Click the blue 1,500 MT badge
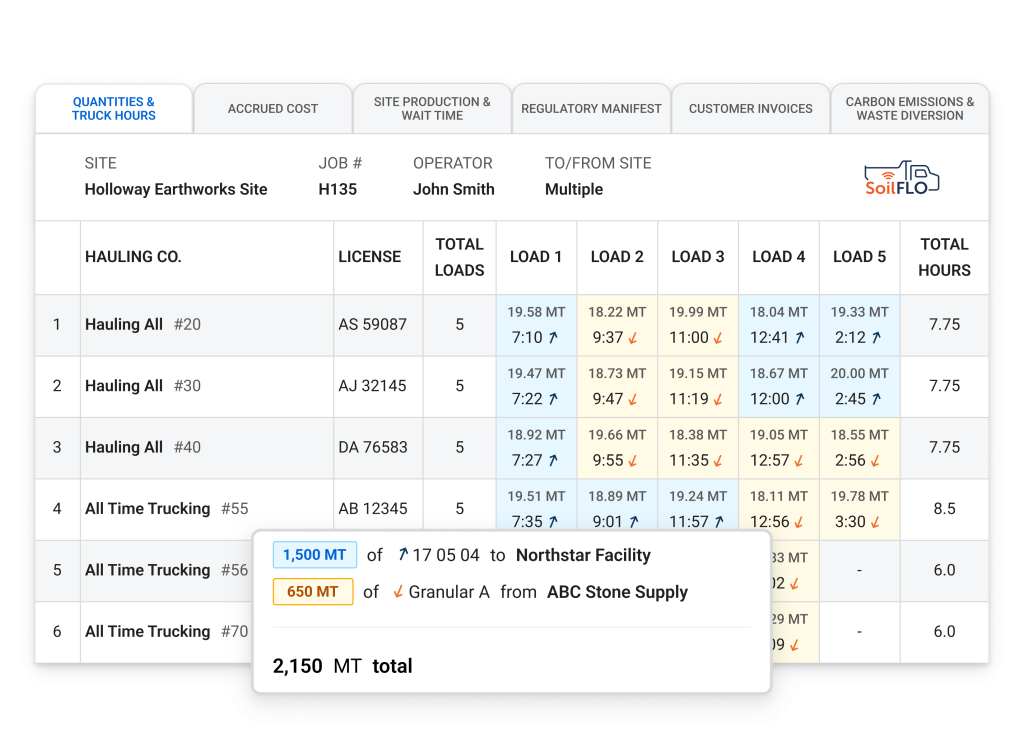 pyautogui.click(x=314, y=555)
